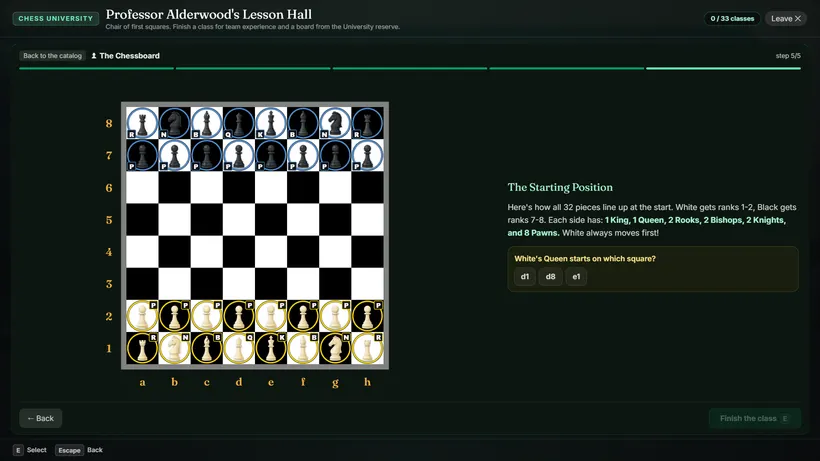Click the rank 8 label
Image resolution: width=820 pixels, height=461 pixels.
click(109, 123)
